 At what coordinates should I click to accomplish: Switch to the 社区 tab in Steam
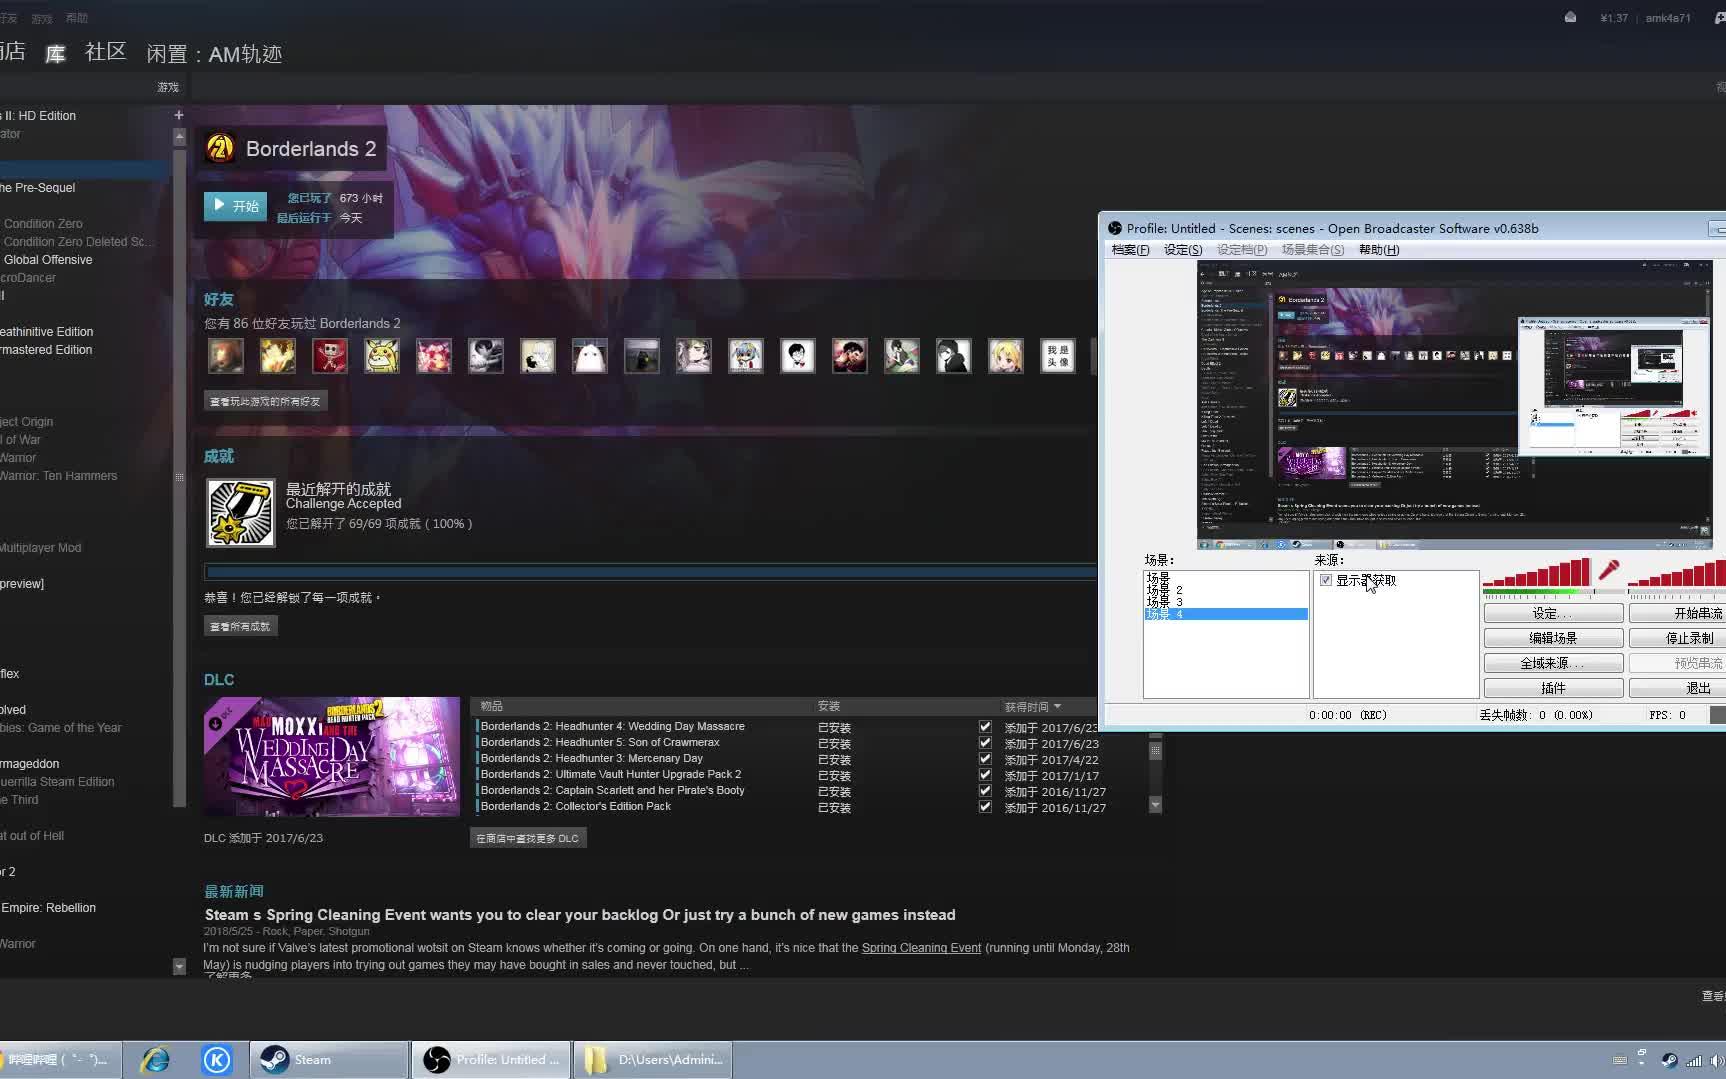click(106, 52)
